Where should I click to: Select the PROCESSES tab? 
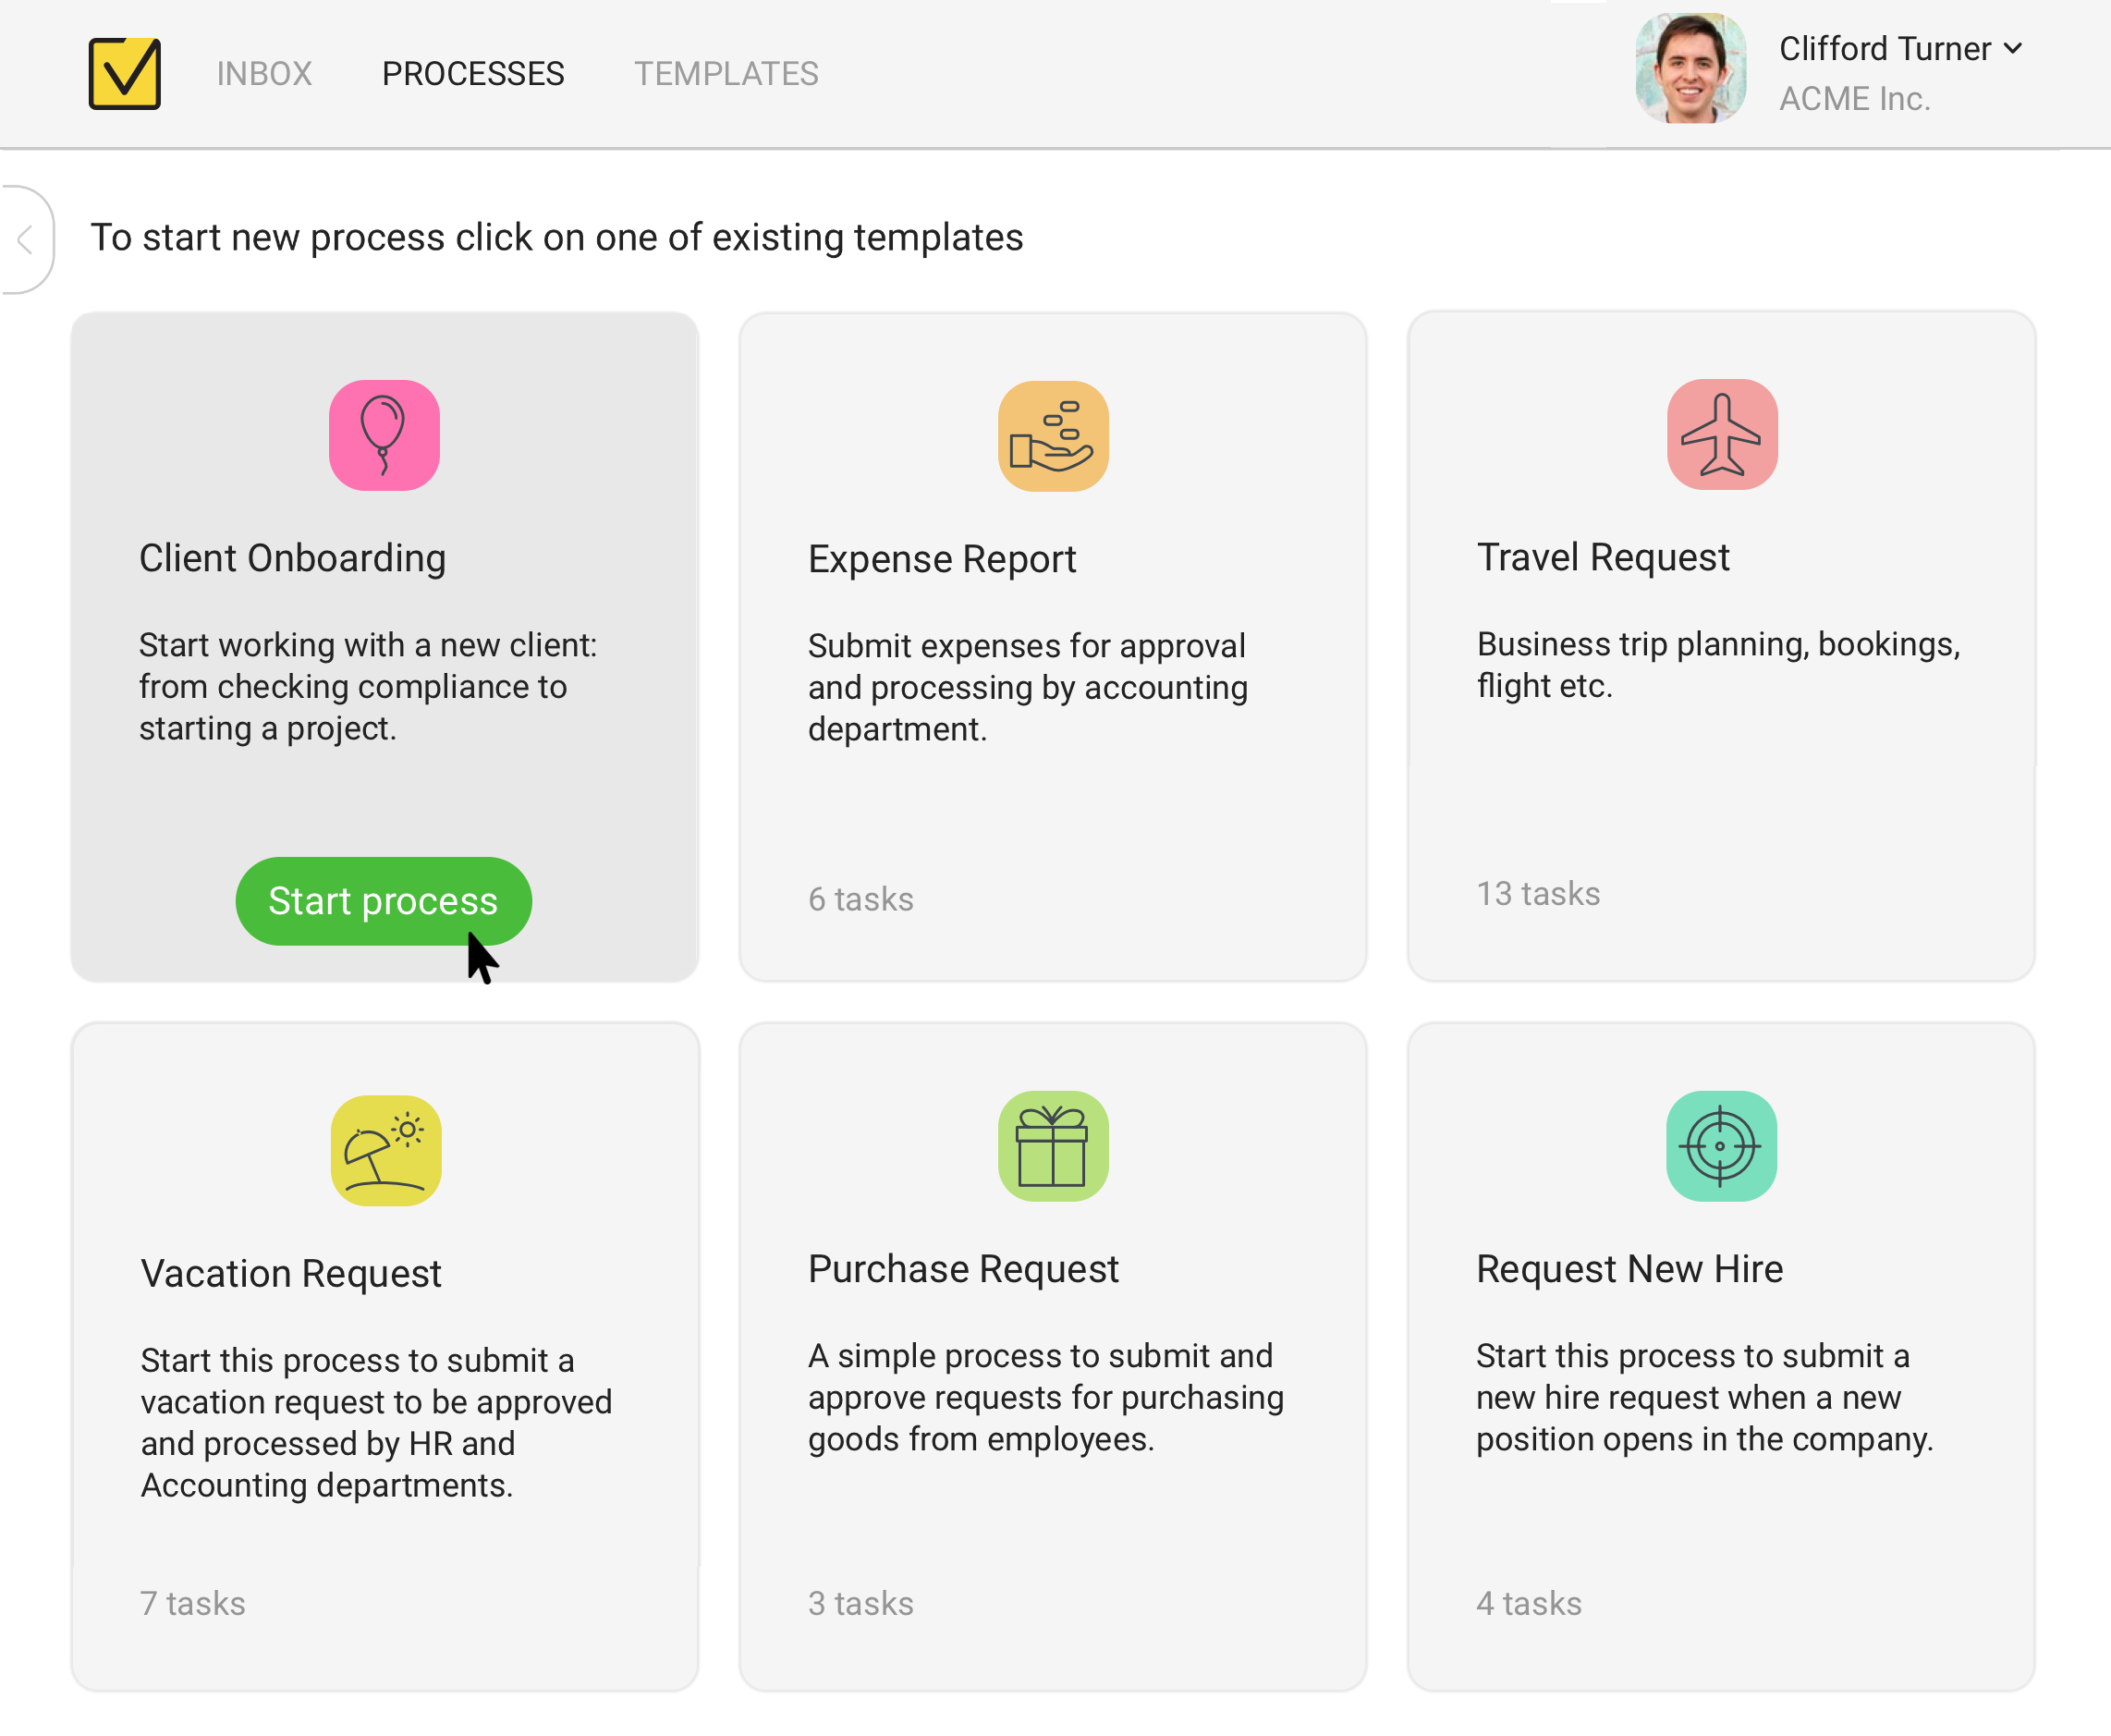[x=473, y=74]
